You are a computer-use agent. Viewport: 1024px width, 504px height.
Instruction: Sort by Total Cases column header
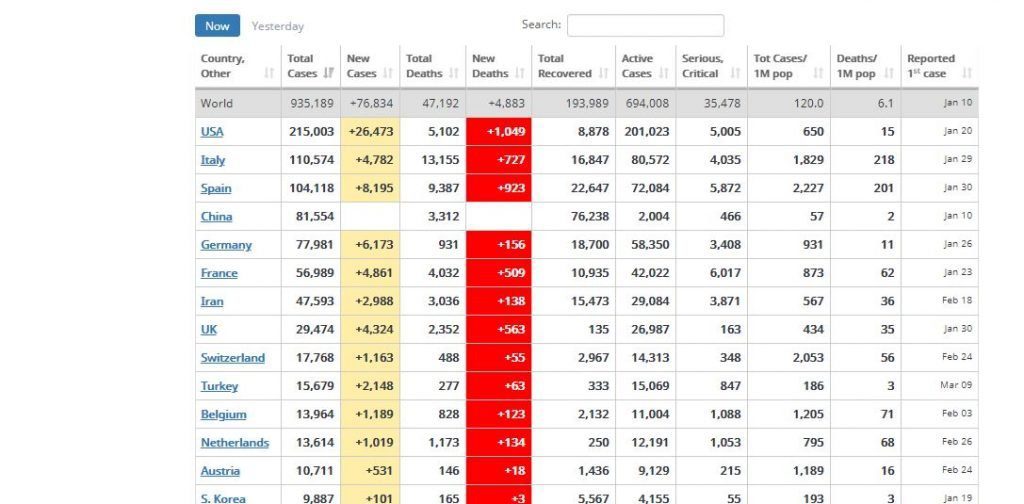[310, 66]
